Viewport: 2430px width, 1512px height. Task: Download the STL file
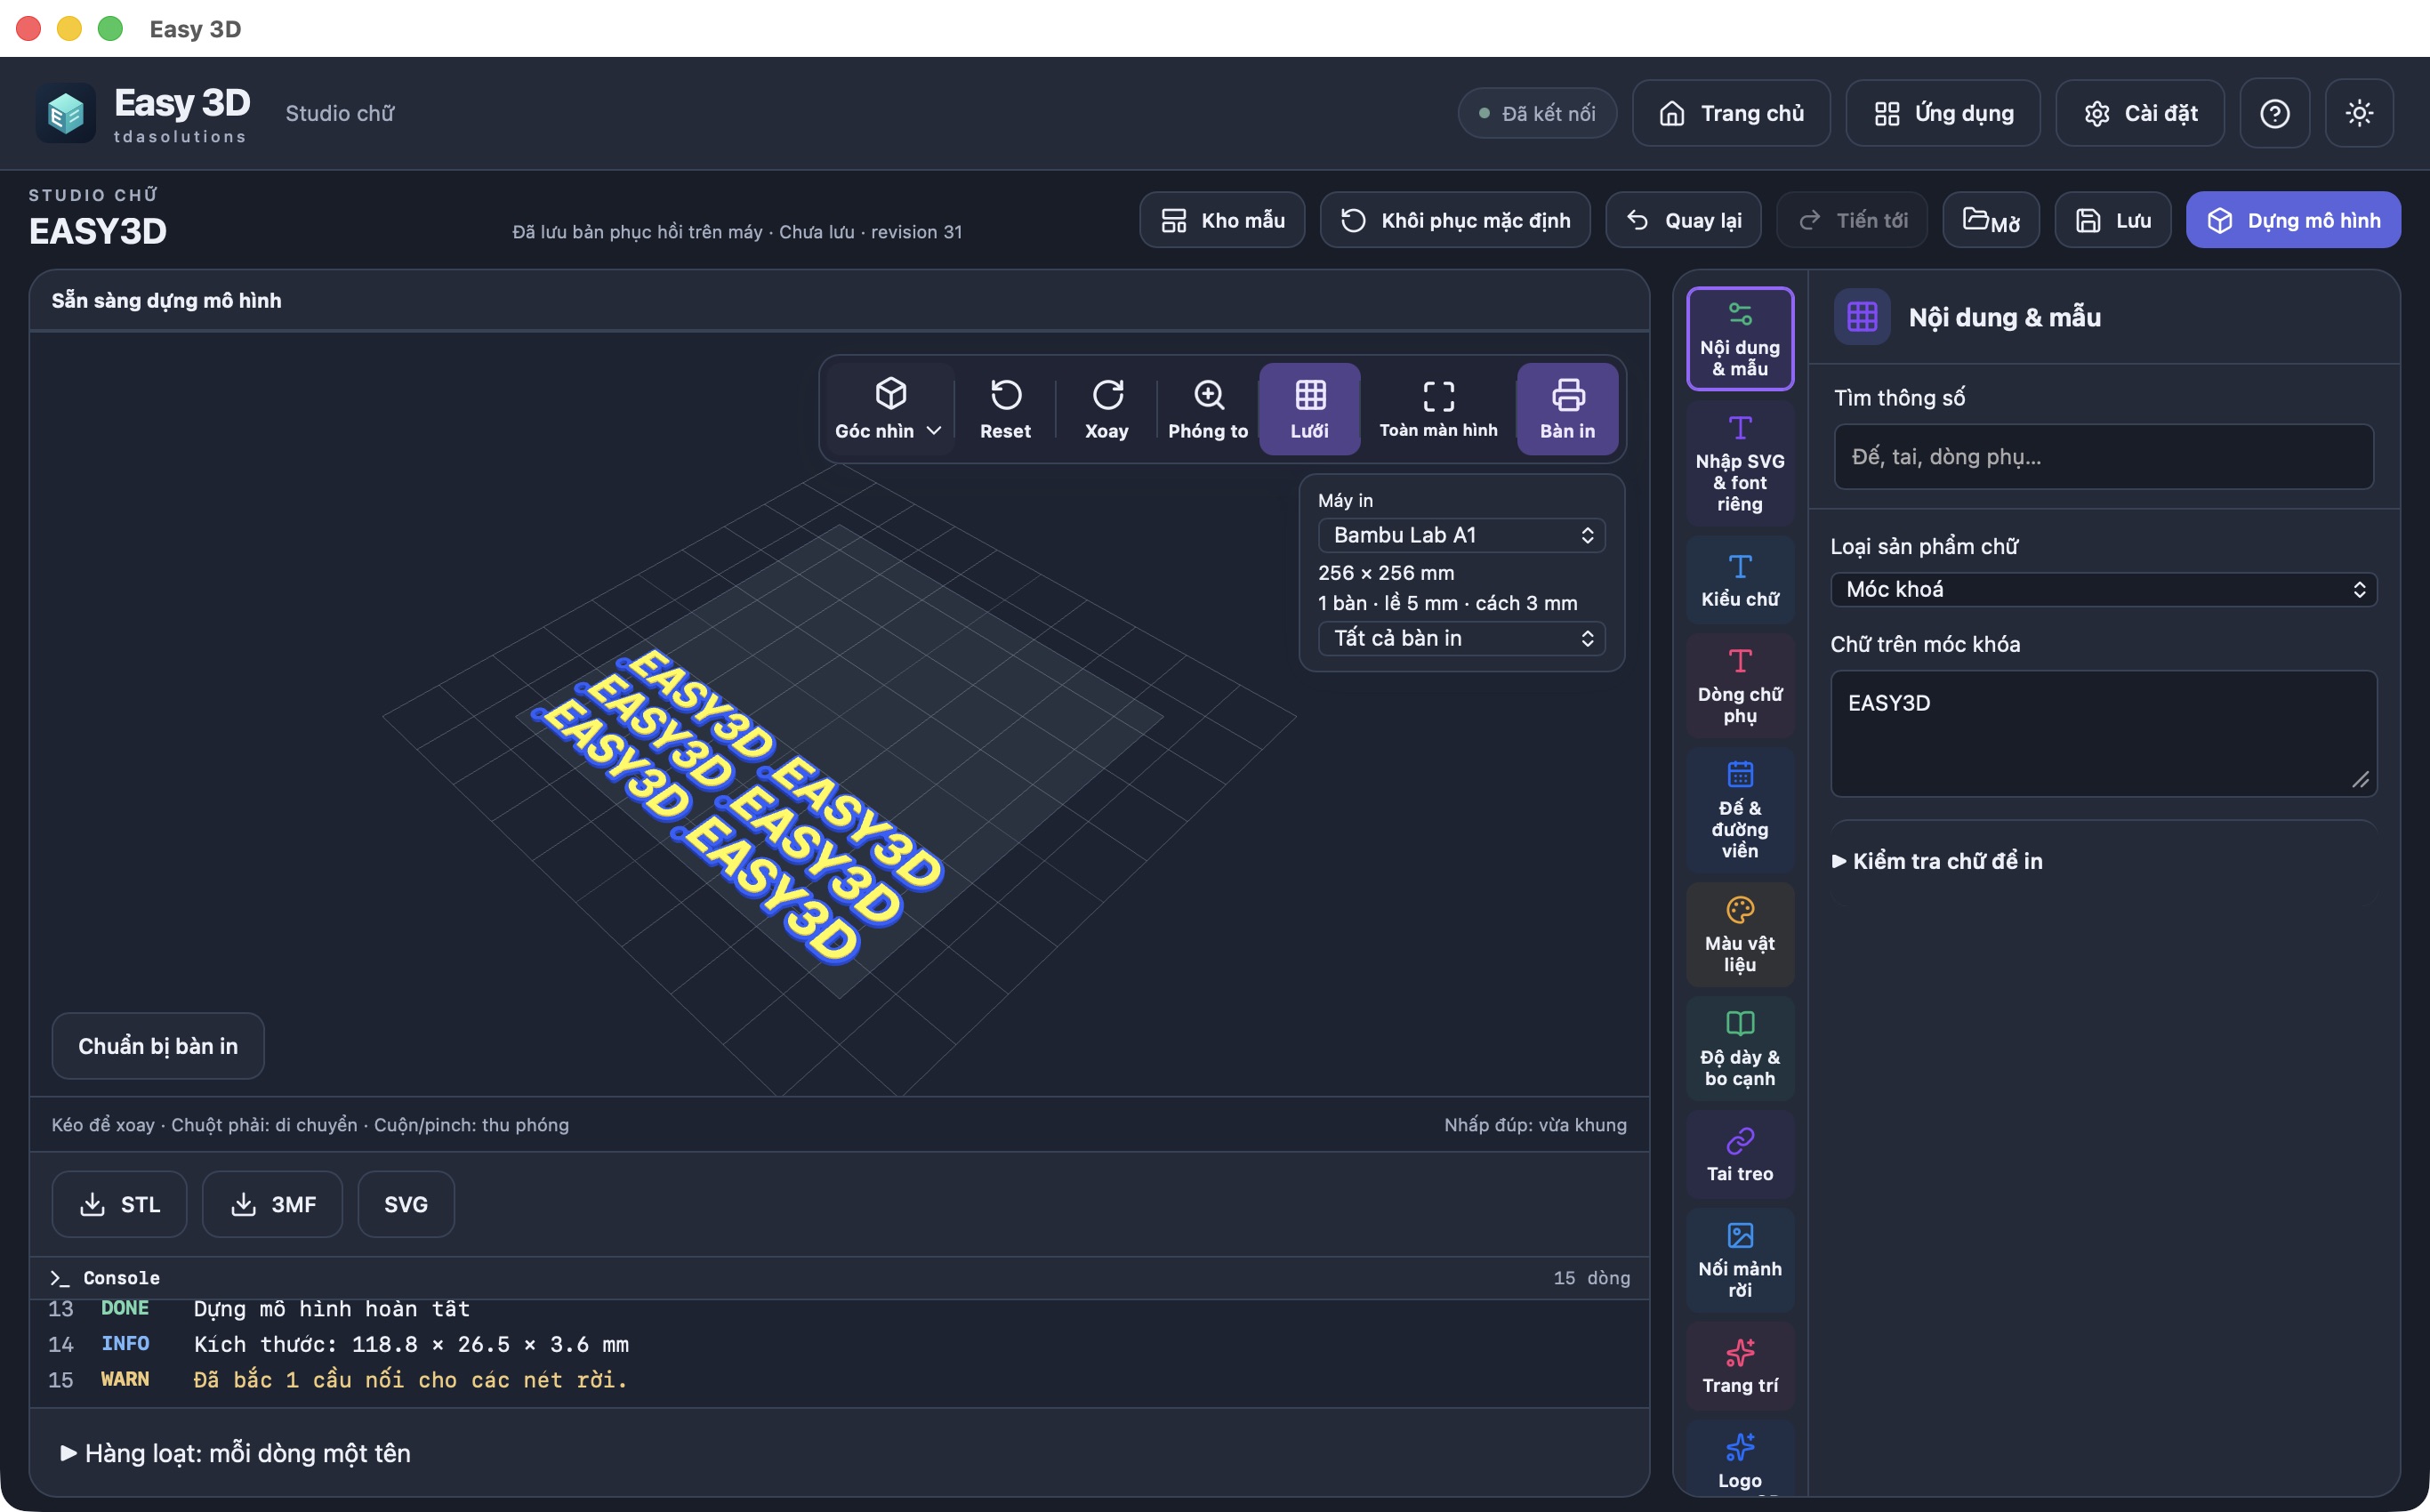click(119, 1204)
